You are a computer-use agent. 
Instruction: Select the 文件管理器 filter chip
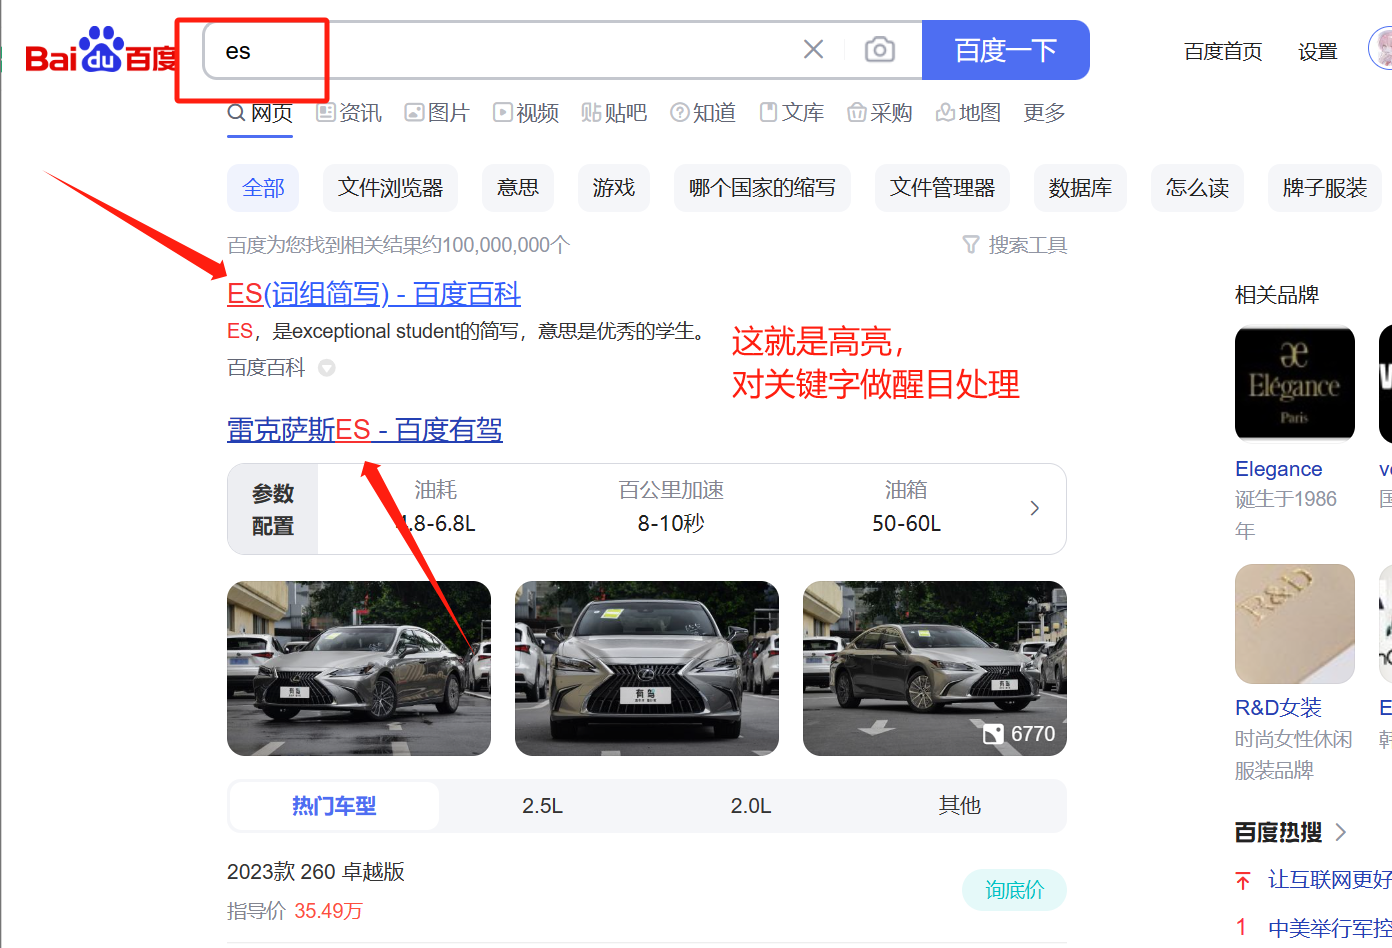942,188
